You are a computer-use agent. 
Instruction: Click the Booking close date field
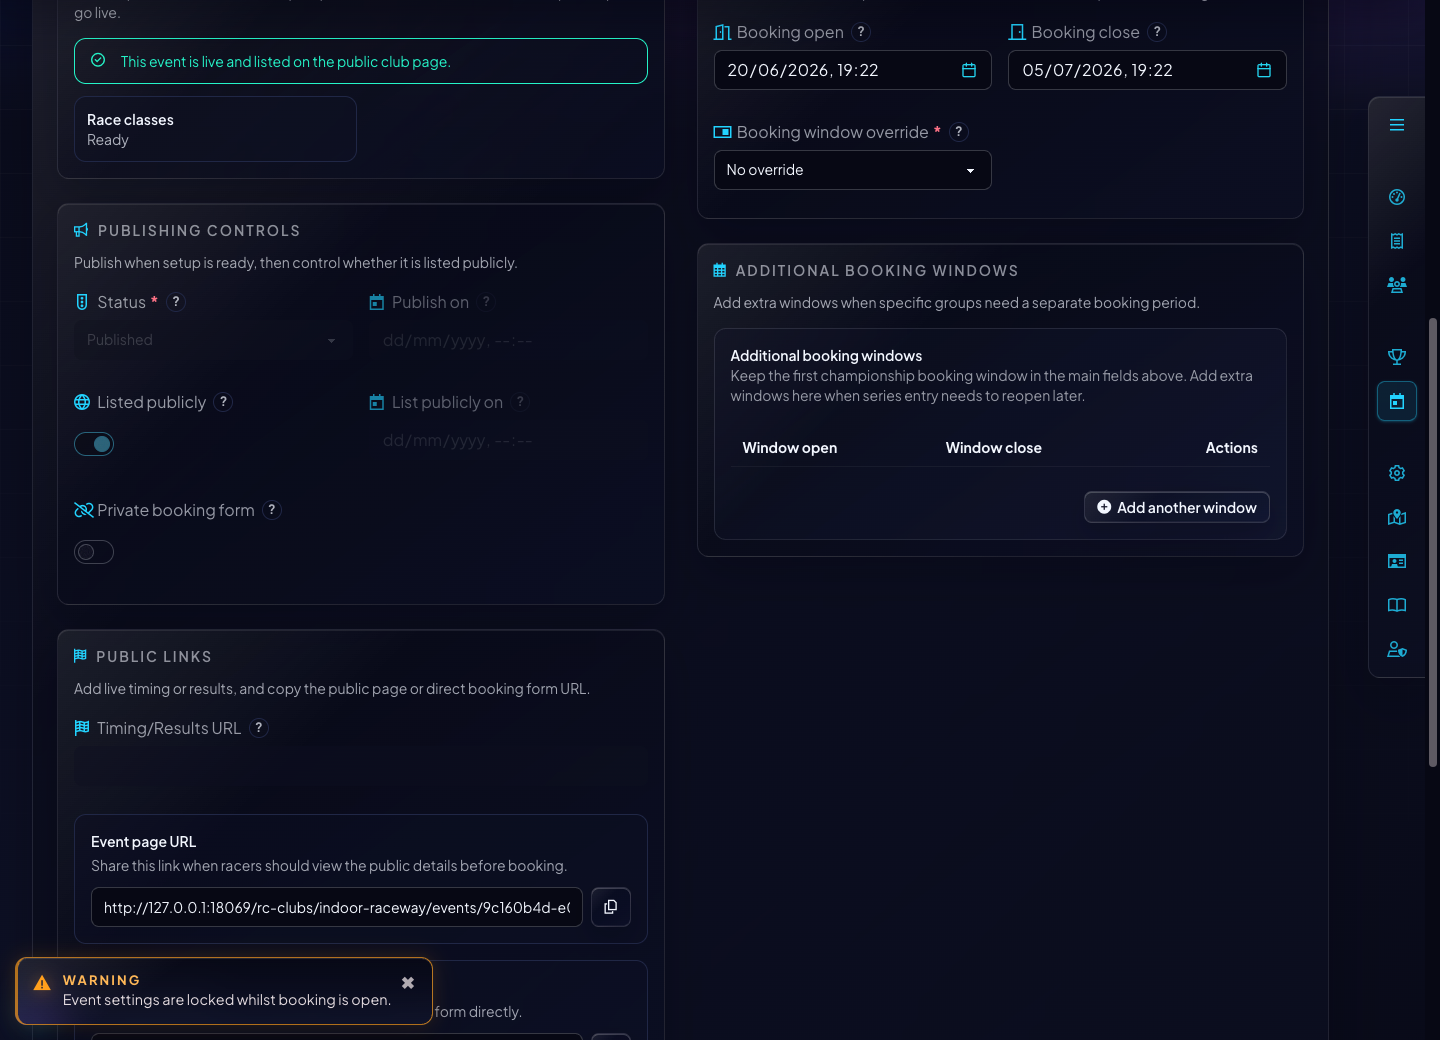pyautogui.click(x=1147, y=70)
